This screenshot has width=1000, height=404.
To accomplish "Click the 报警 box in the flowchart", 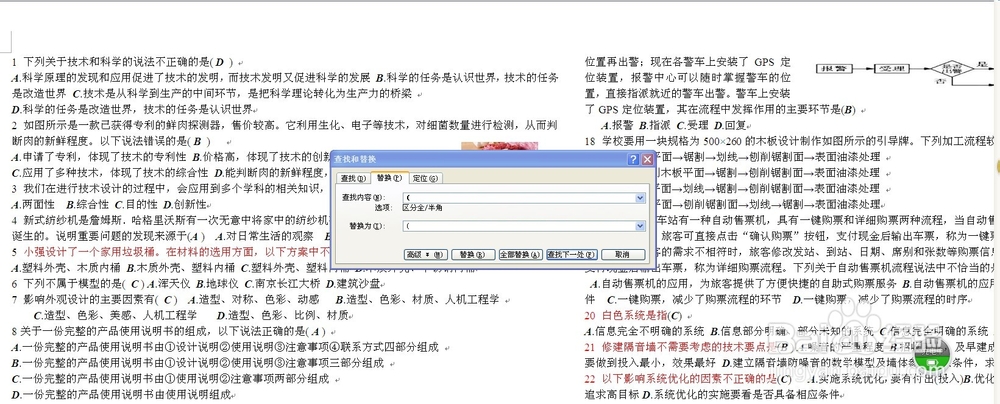I will pyautogui.click(x=834, y=68).
